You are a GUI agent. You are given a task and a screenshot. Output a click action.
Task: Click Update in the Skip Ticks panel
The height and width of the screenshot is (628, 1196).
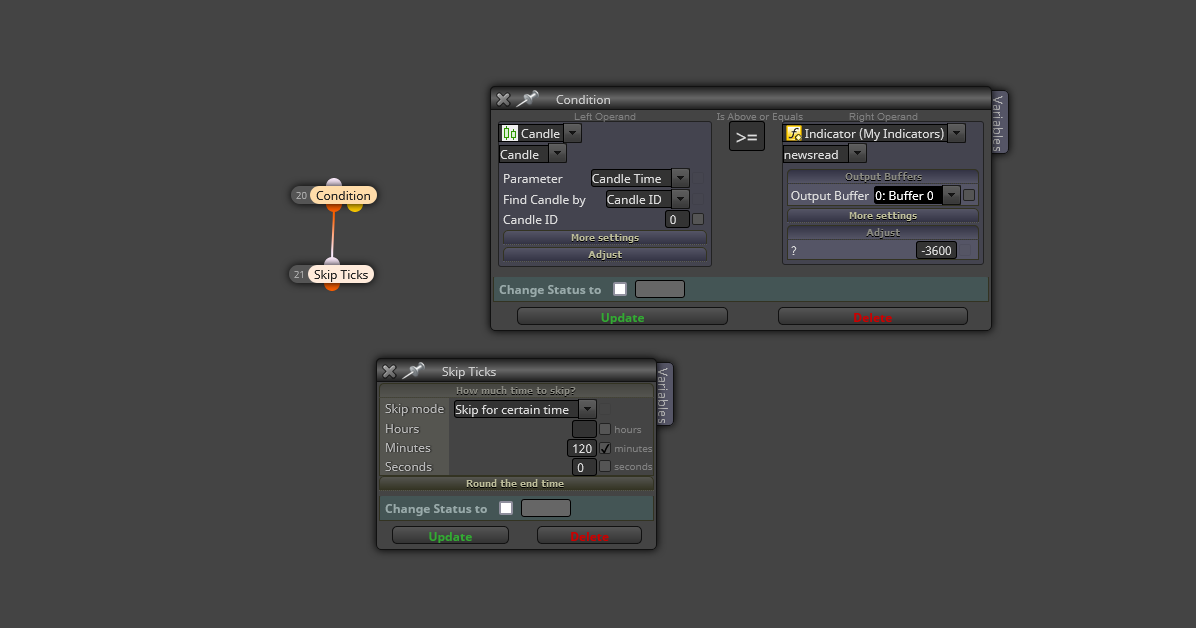[x=450, y=536]
